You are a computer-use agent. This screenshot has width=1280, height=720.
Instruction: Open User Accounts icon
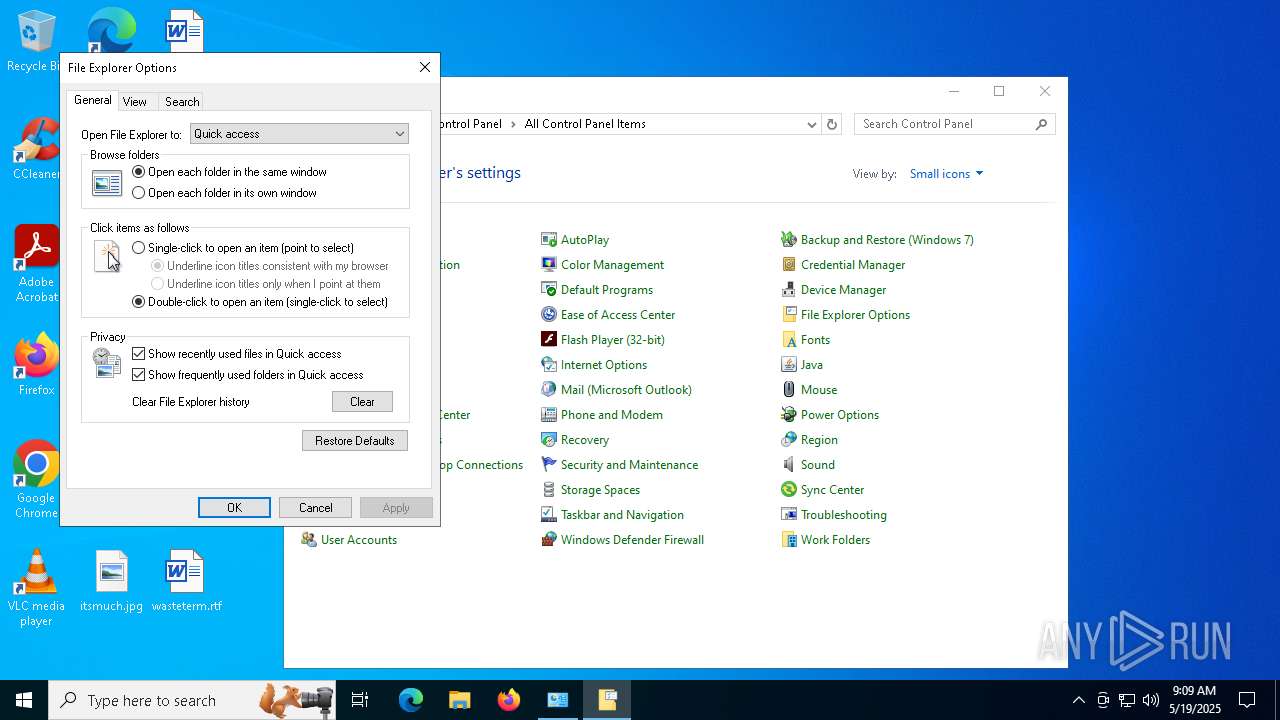(x=309, y=540)
